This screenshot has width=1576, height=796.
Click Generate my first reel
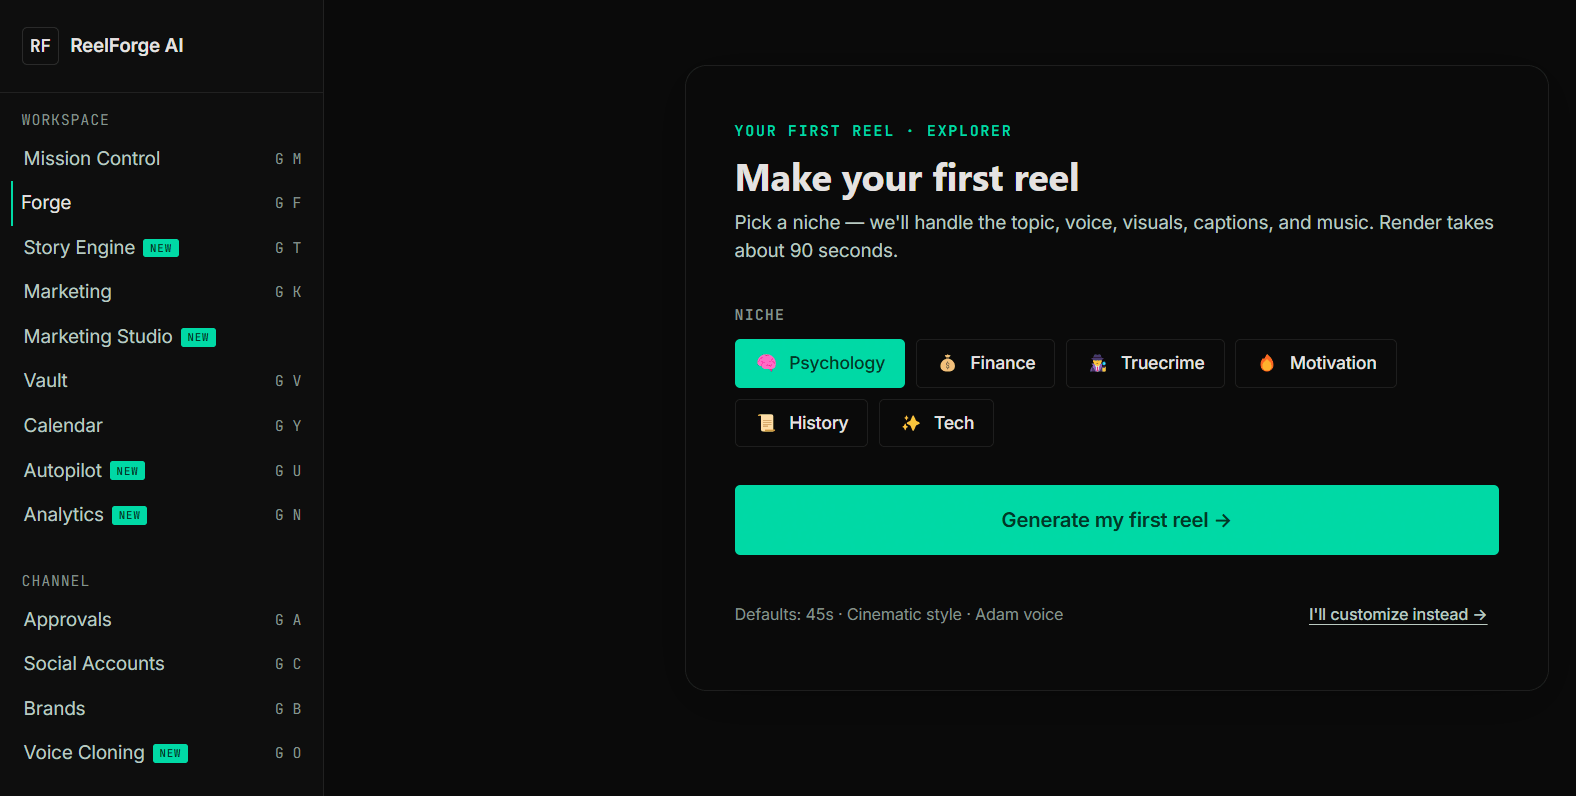tap(1116, 520)
